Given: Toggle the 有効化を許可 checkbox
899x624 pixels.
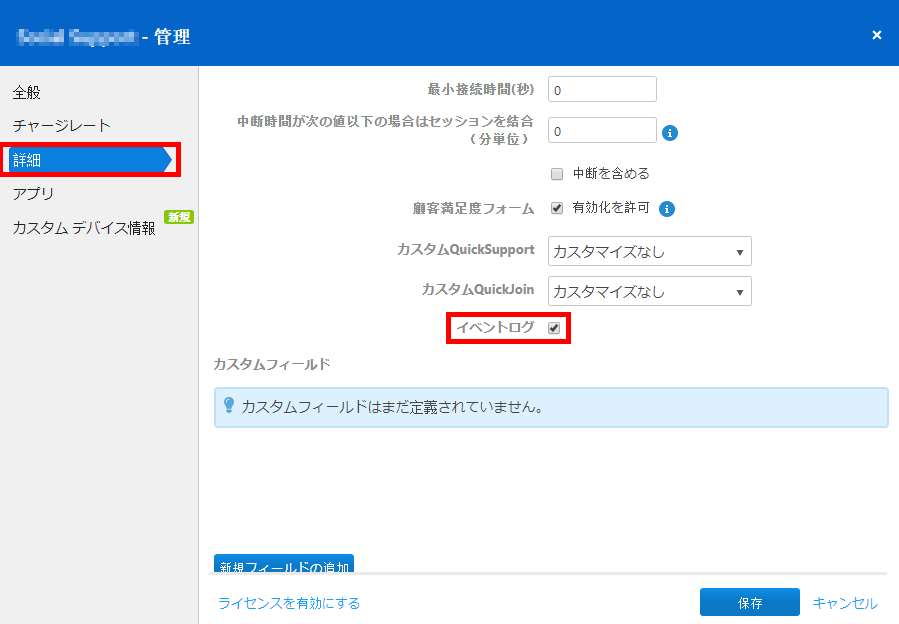Looking at the screenshot, I should pyautogui.click(x=557, y=208).
